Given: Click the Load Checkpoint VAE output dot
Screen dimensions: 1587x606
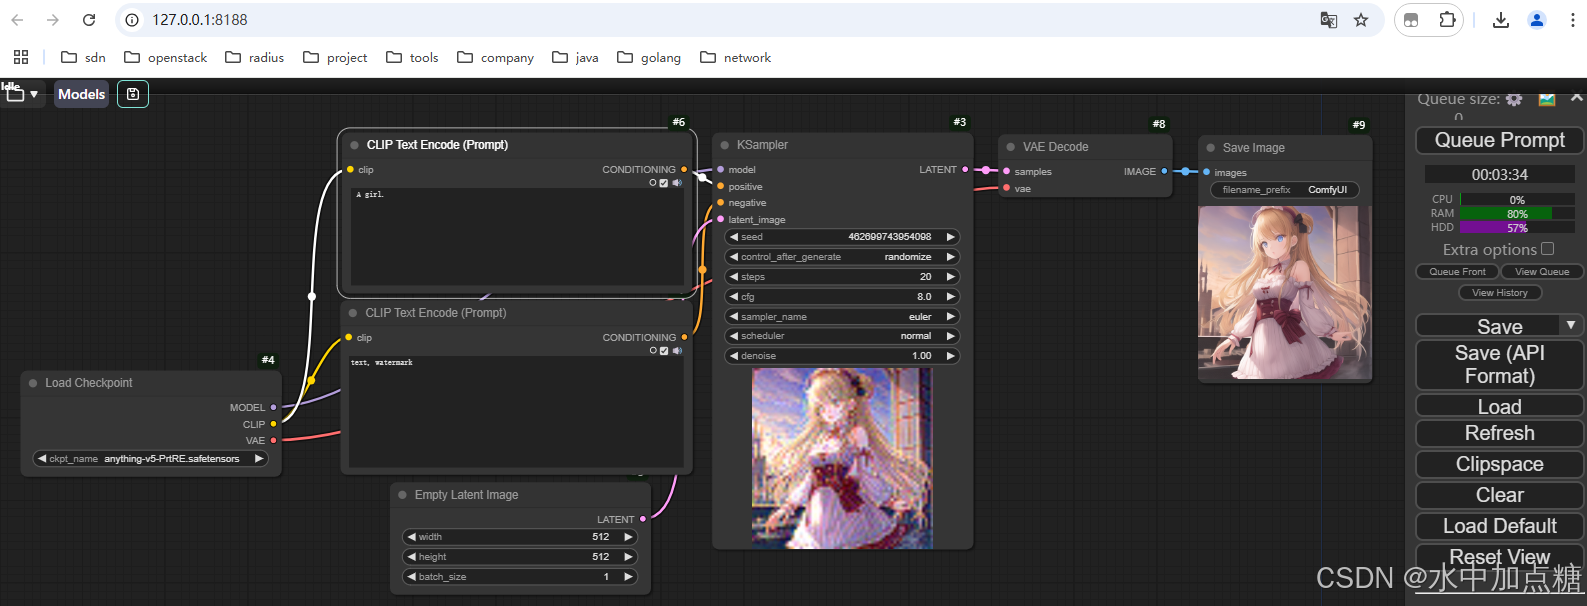Looking at the screenshot, I should pyautogui.click(x=273, y=441).
